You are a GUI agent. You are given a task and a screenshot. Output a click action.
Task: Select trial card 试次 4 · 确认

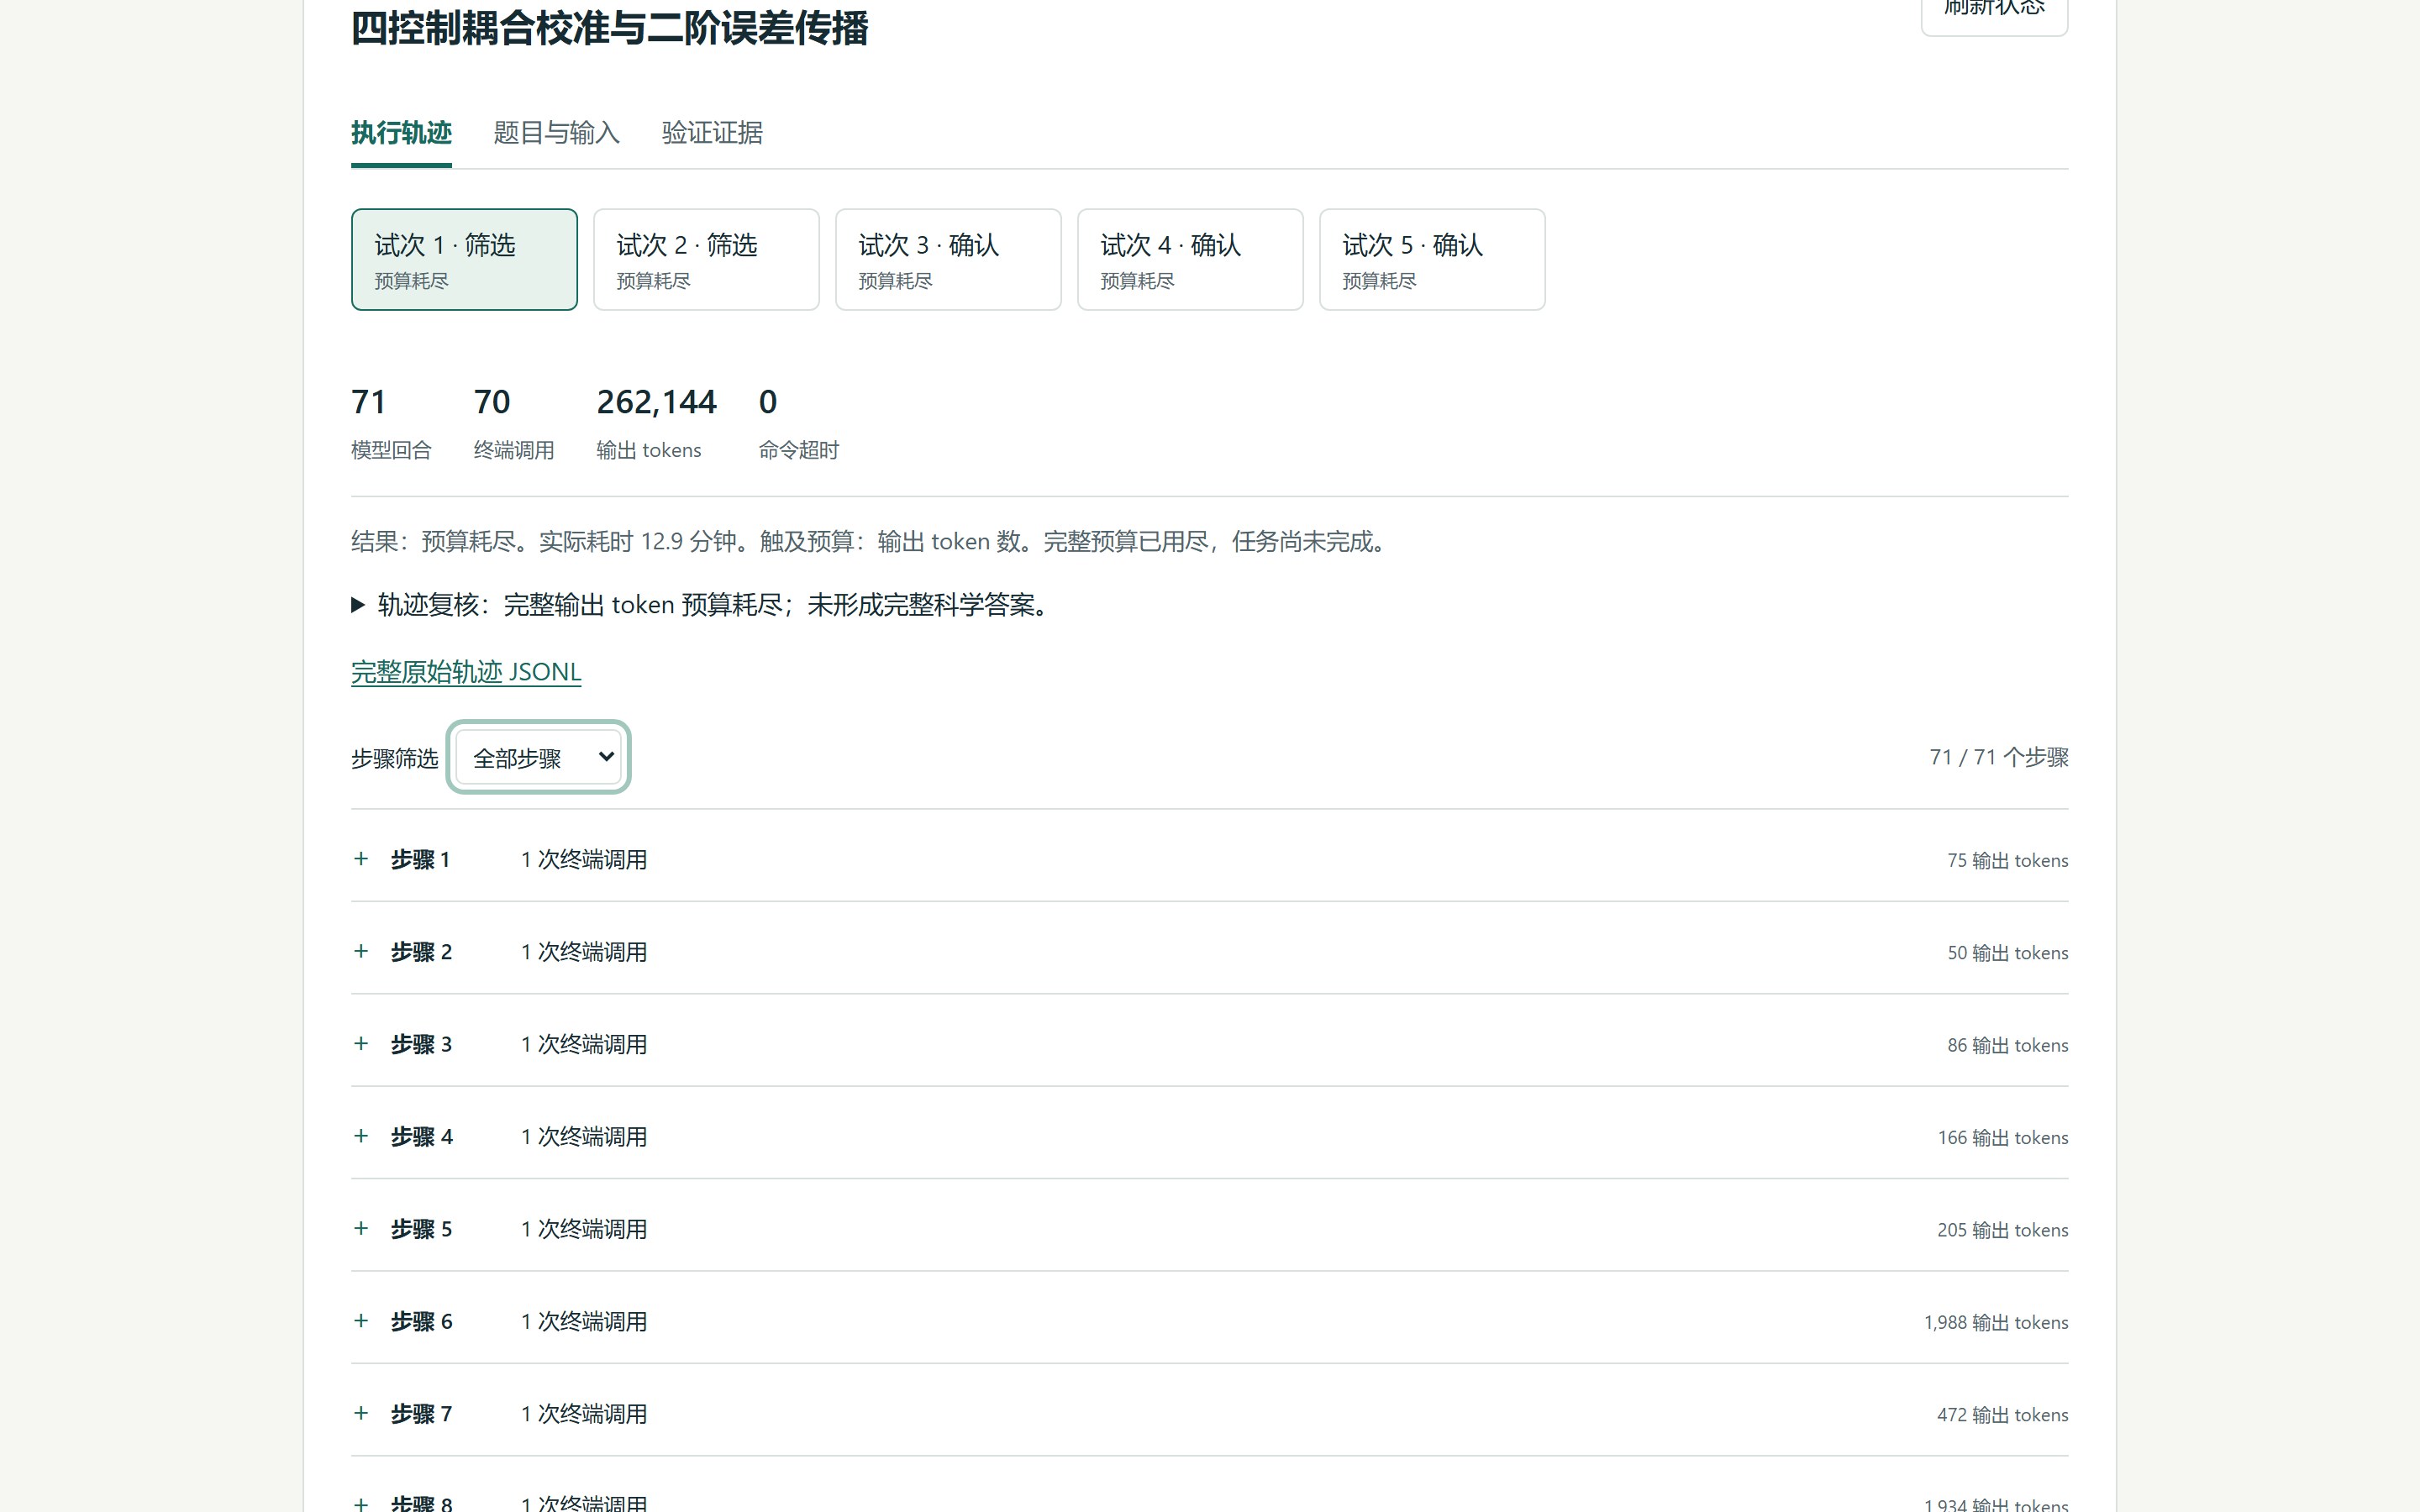point(1190,260)
